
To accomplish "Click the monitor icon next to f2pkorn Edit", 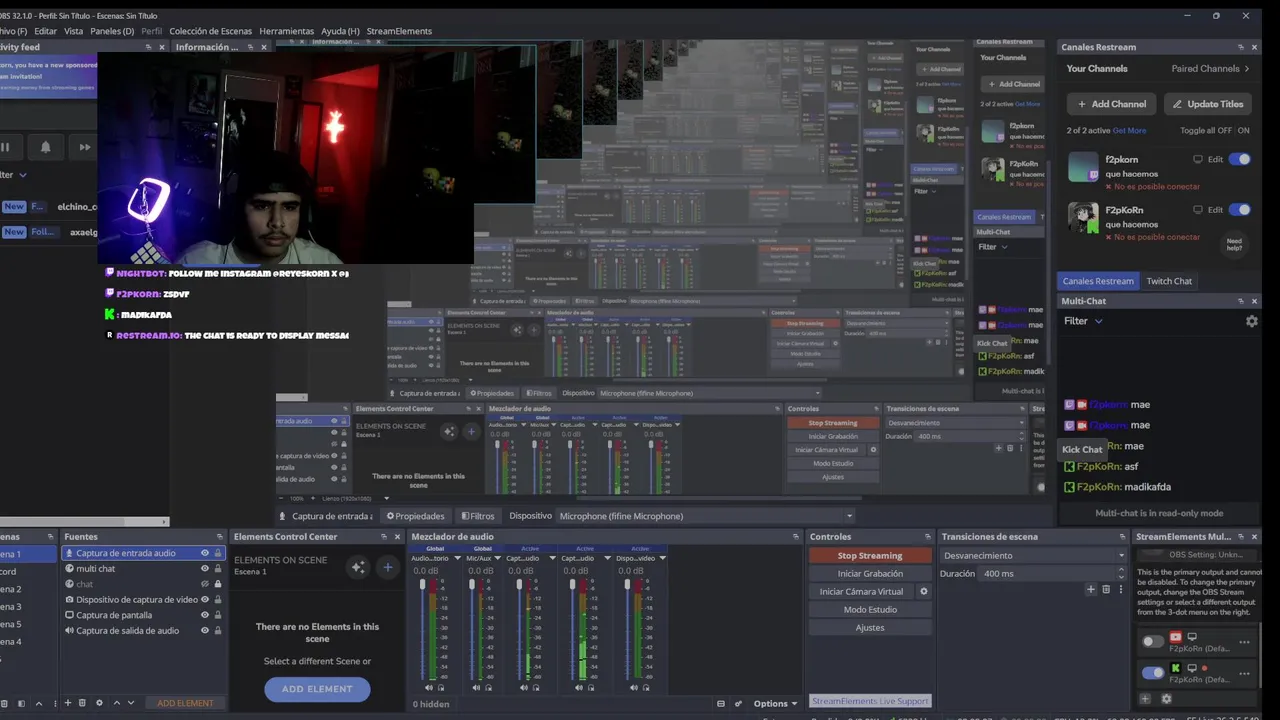I will tap(1198, 159).
